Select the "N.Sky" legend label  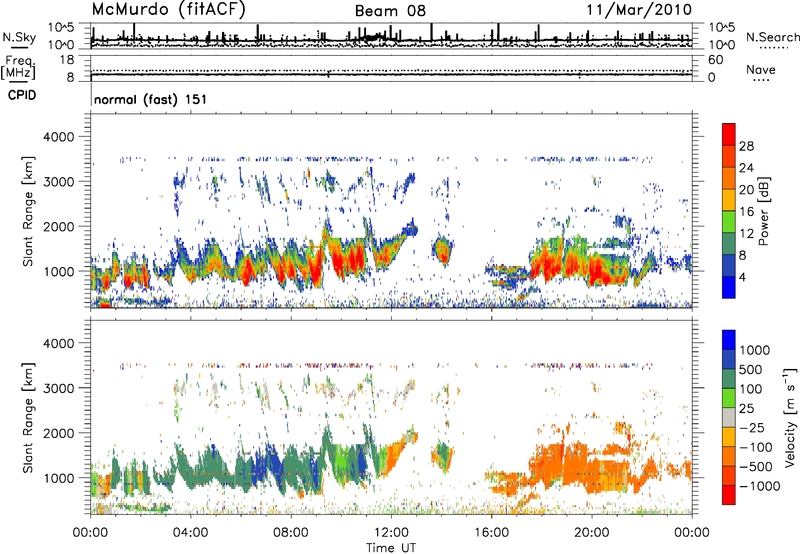(x=19, y=37)
